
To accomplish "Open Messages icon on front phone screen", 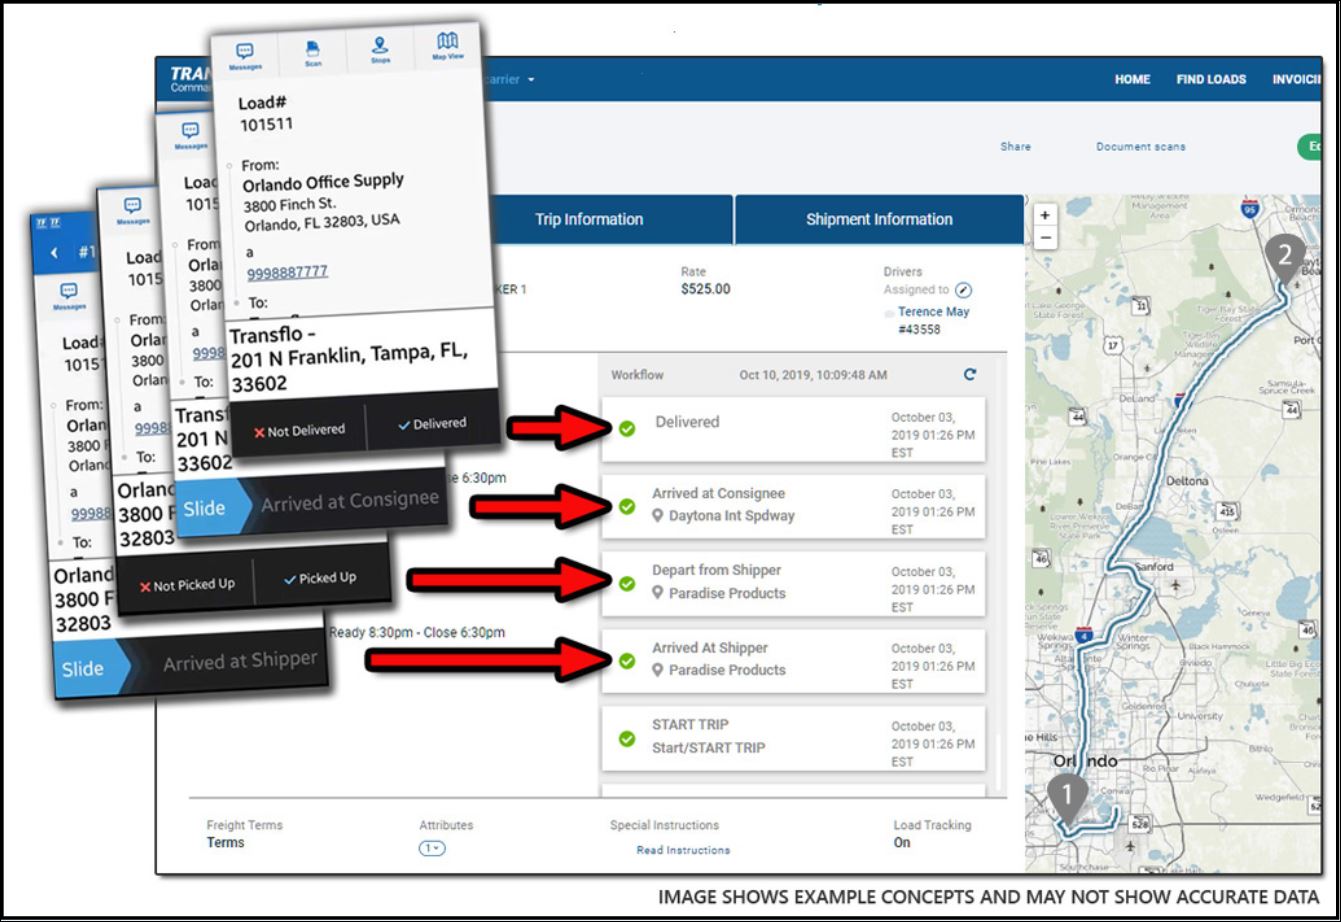I will pyautogui.click(x=244, y=55).
